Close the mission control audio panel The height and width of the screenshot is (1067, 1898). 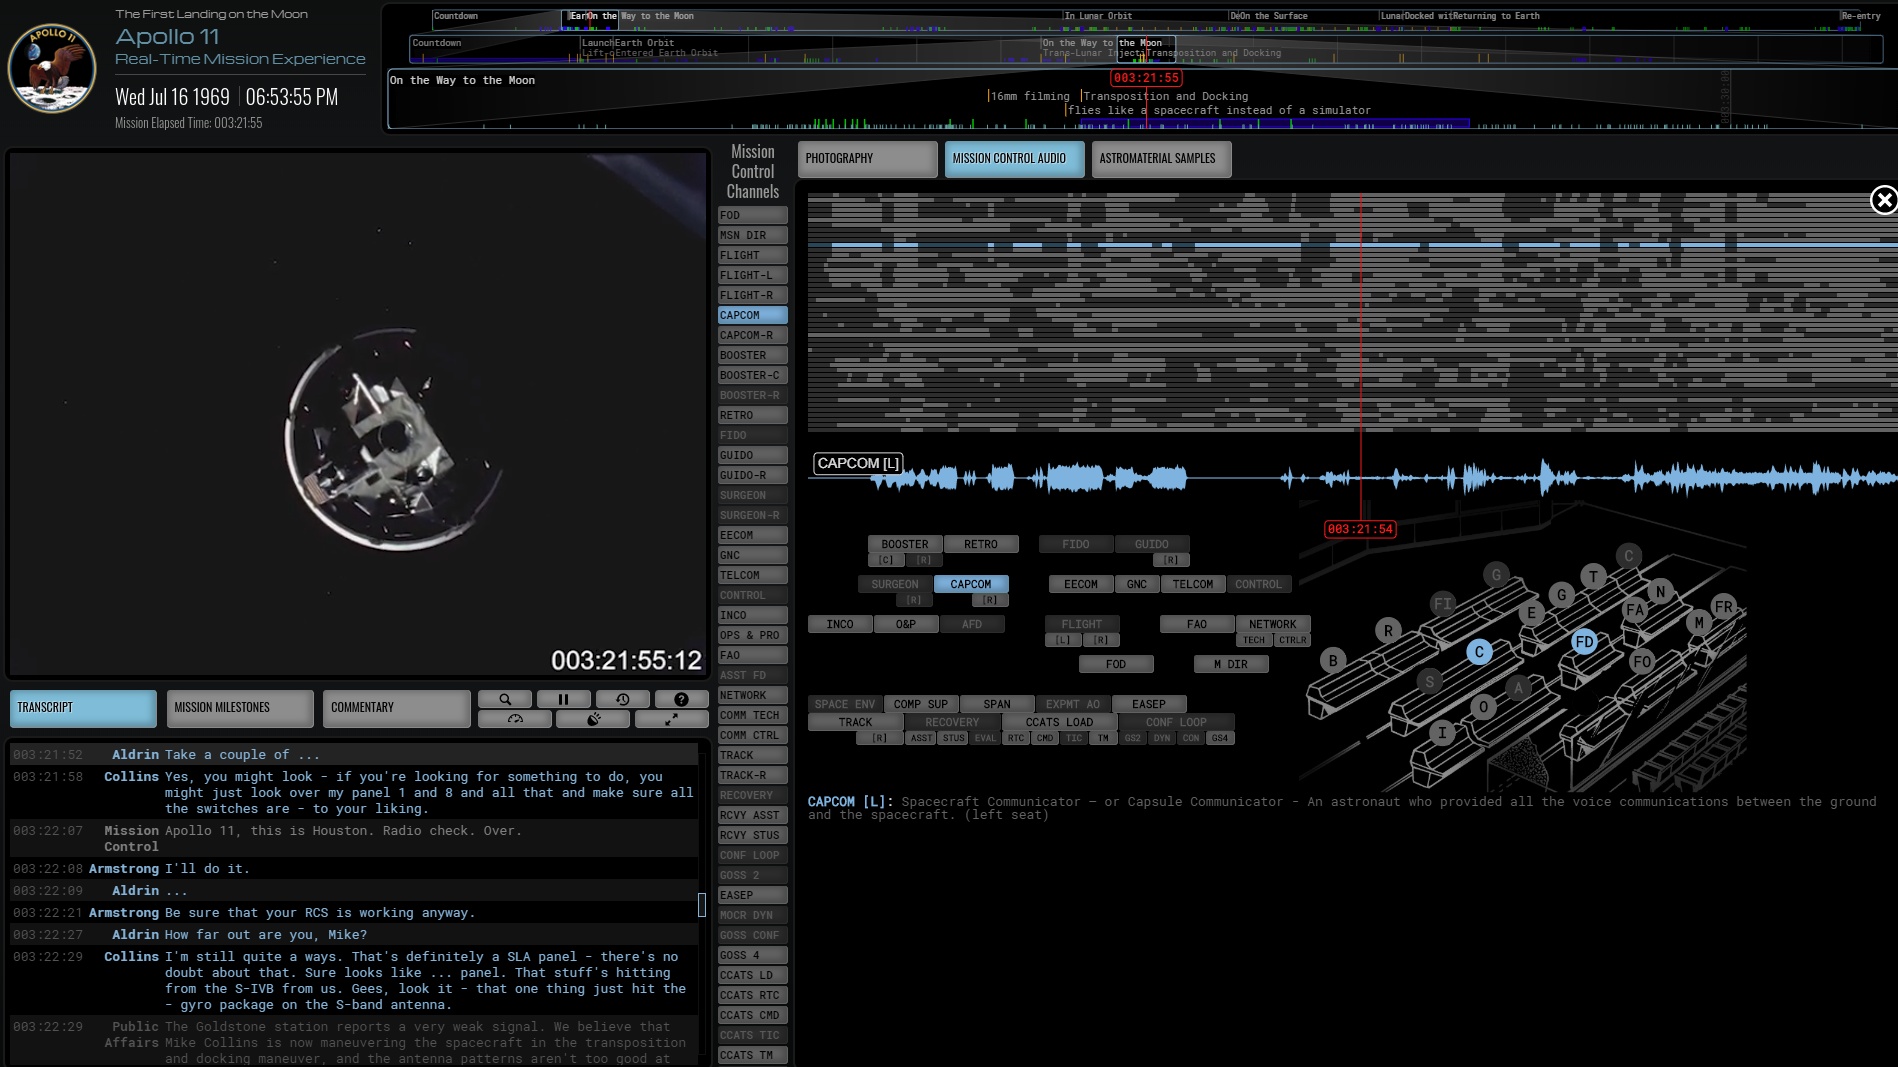point(1883,201)
